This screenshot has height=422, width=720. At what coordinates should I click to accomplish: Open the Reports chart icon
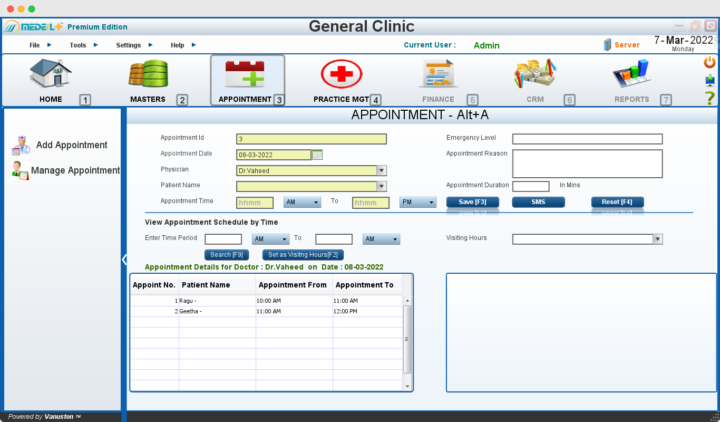click(x=632, y=75)
